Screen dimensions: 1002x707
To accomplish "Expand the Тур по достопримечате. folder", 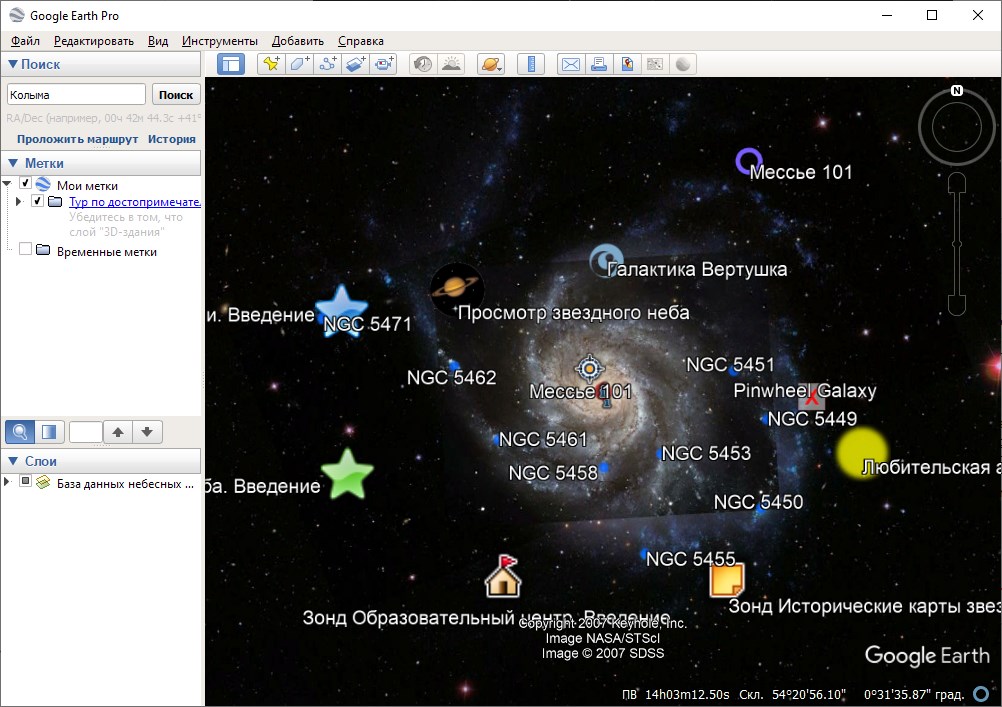I will (19, 201).
